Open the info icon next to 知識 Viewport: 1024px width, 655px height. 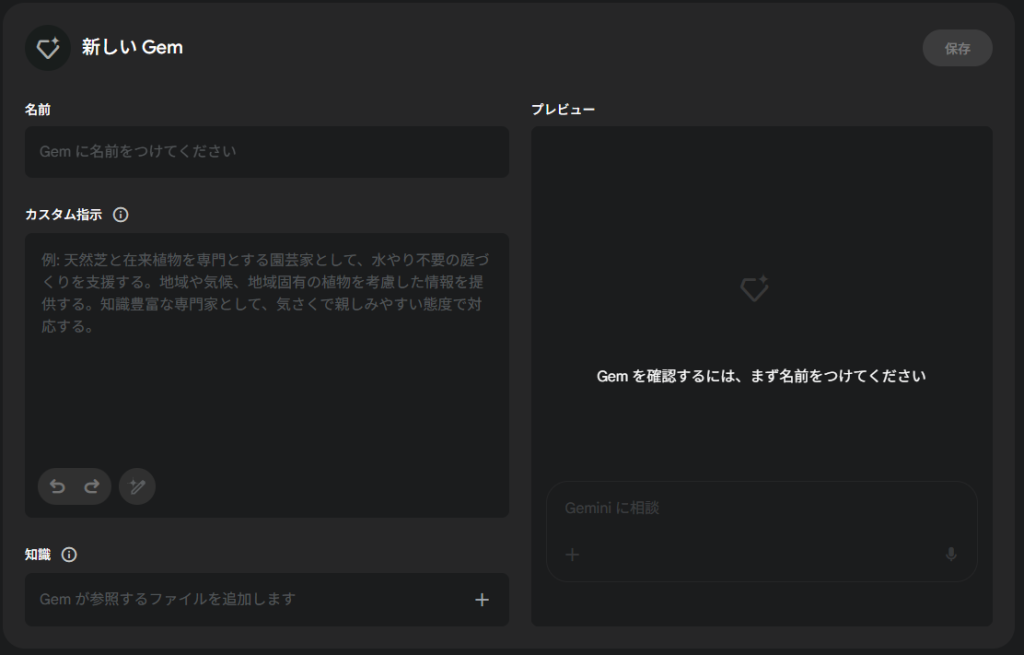69,554
